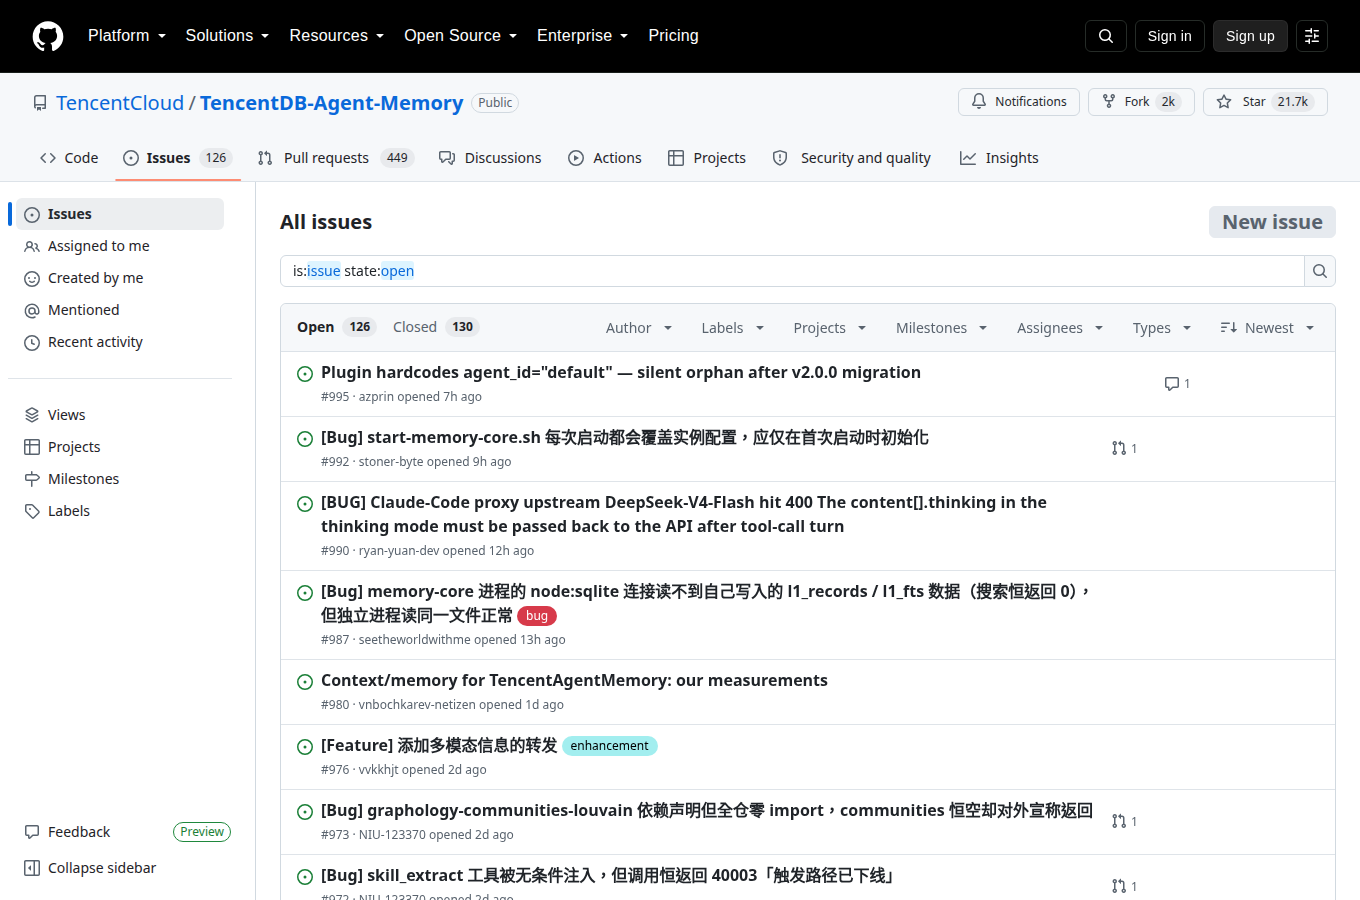Viewport: 1360px width, 900px height.
Task: Switch to the Pull requests tab
Action: tap(335, 158)
